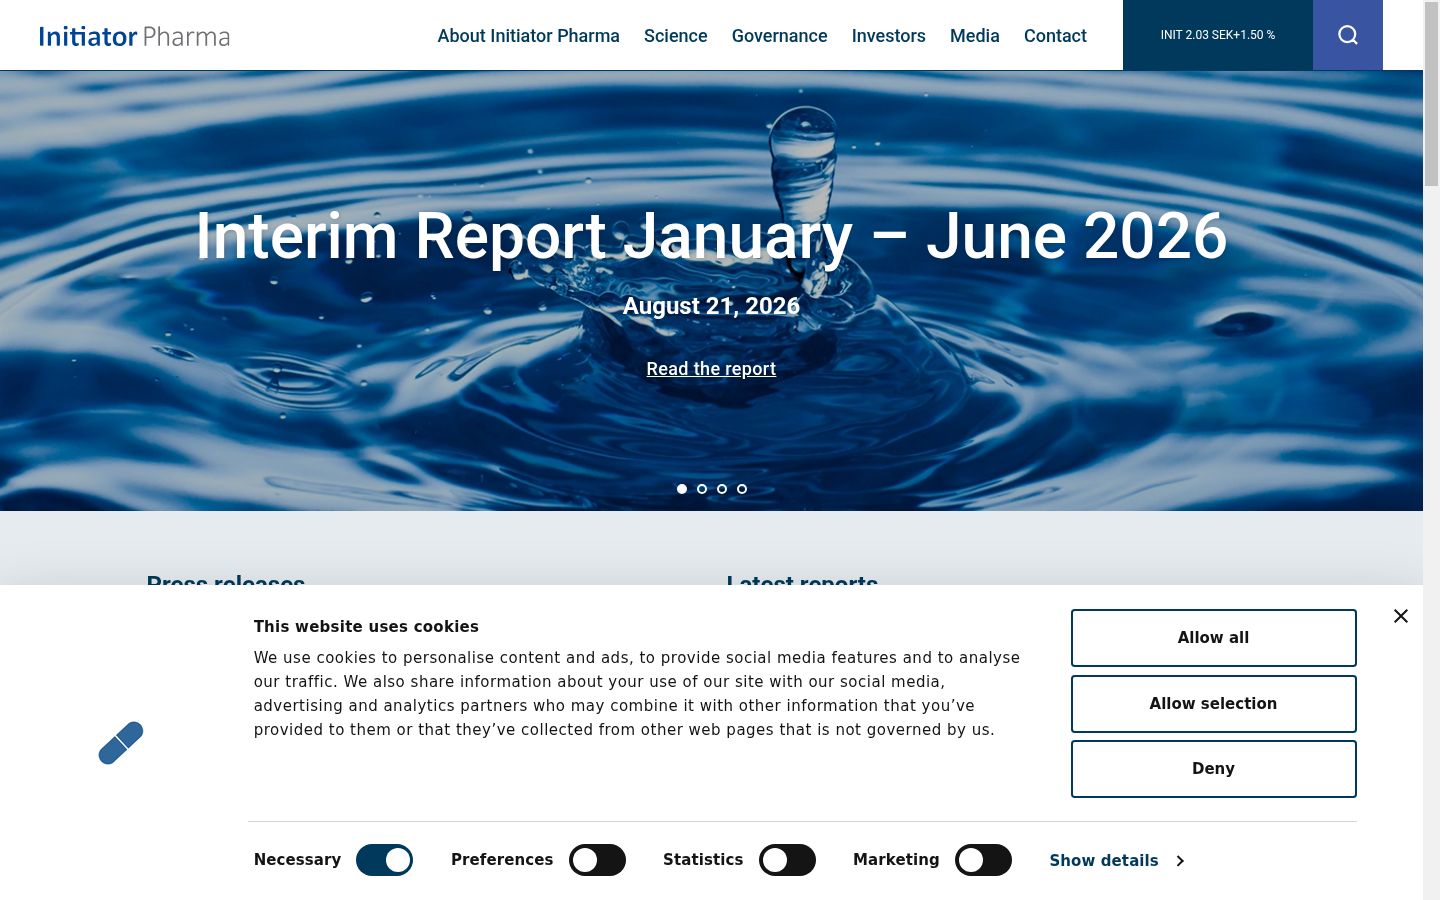Enable the Preferences cookies switch
The height and width of the screenshot is (900, 1440).
pos(597,860)
